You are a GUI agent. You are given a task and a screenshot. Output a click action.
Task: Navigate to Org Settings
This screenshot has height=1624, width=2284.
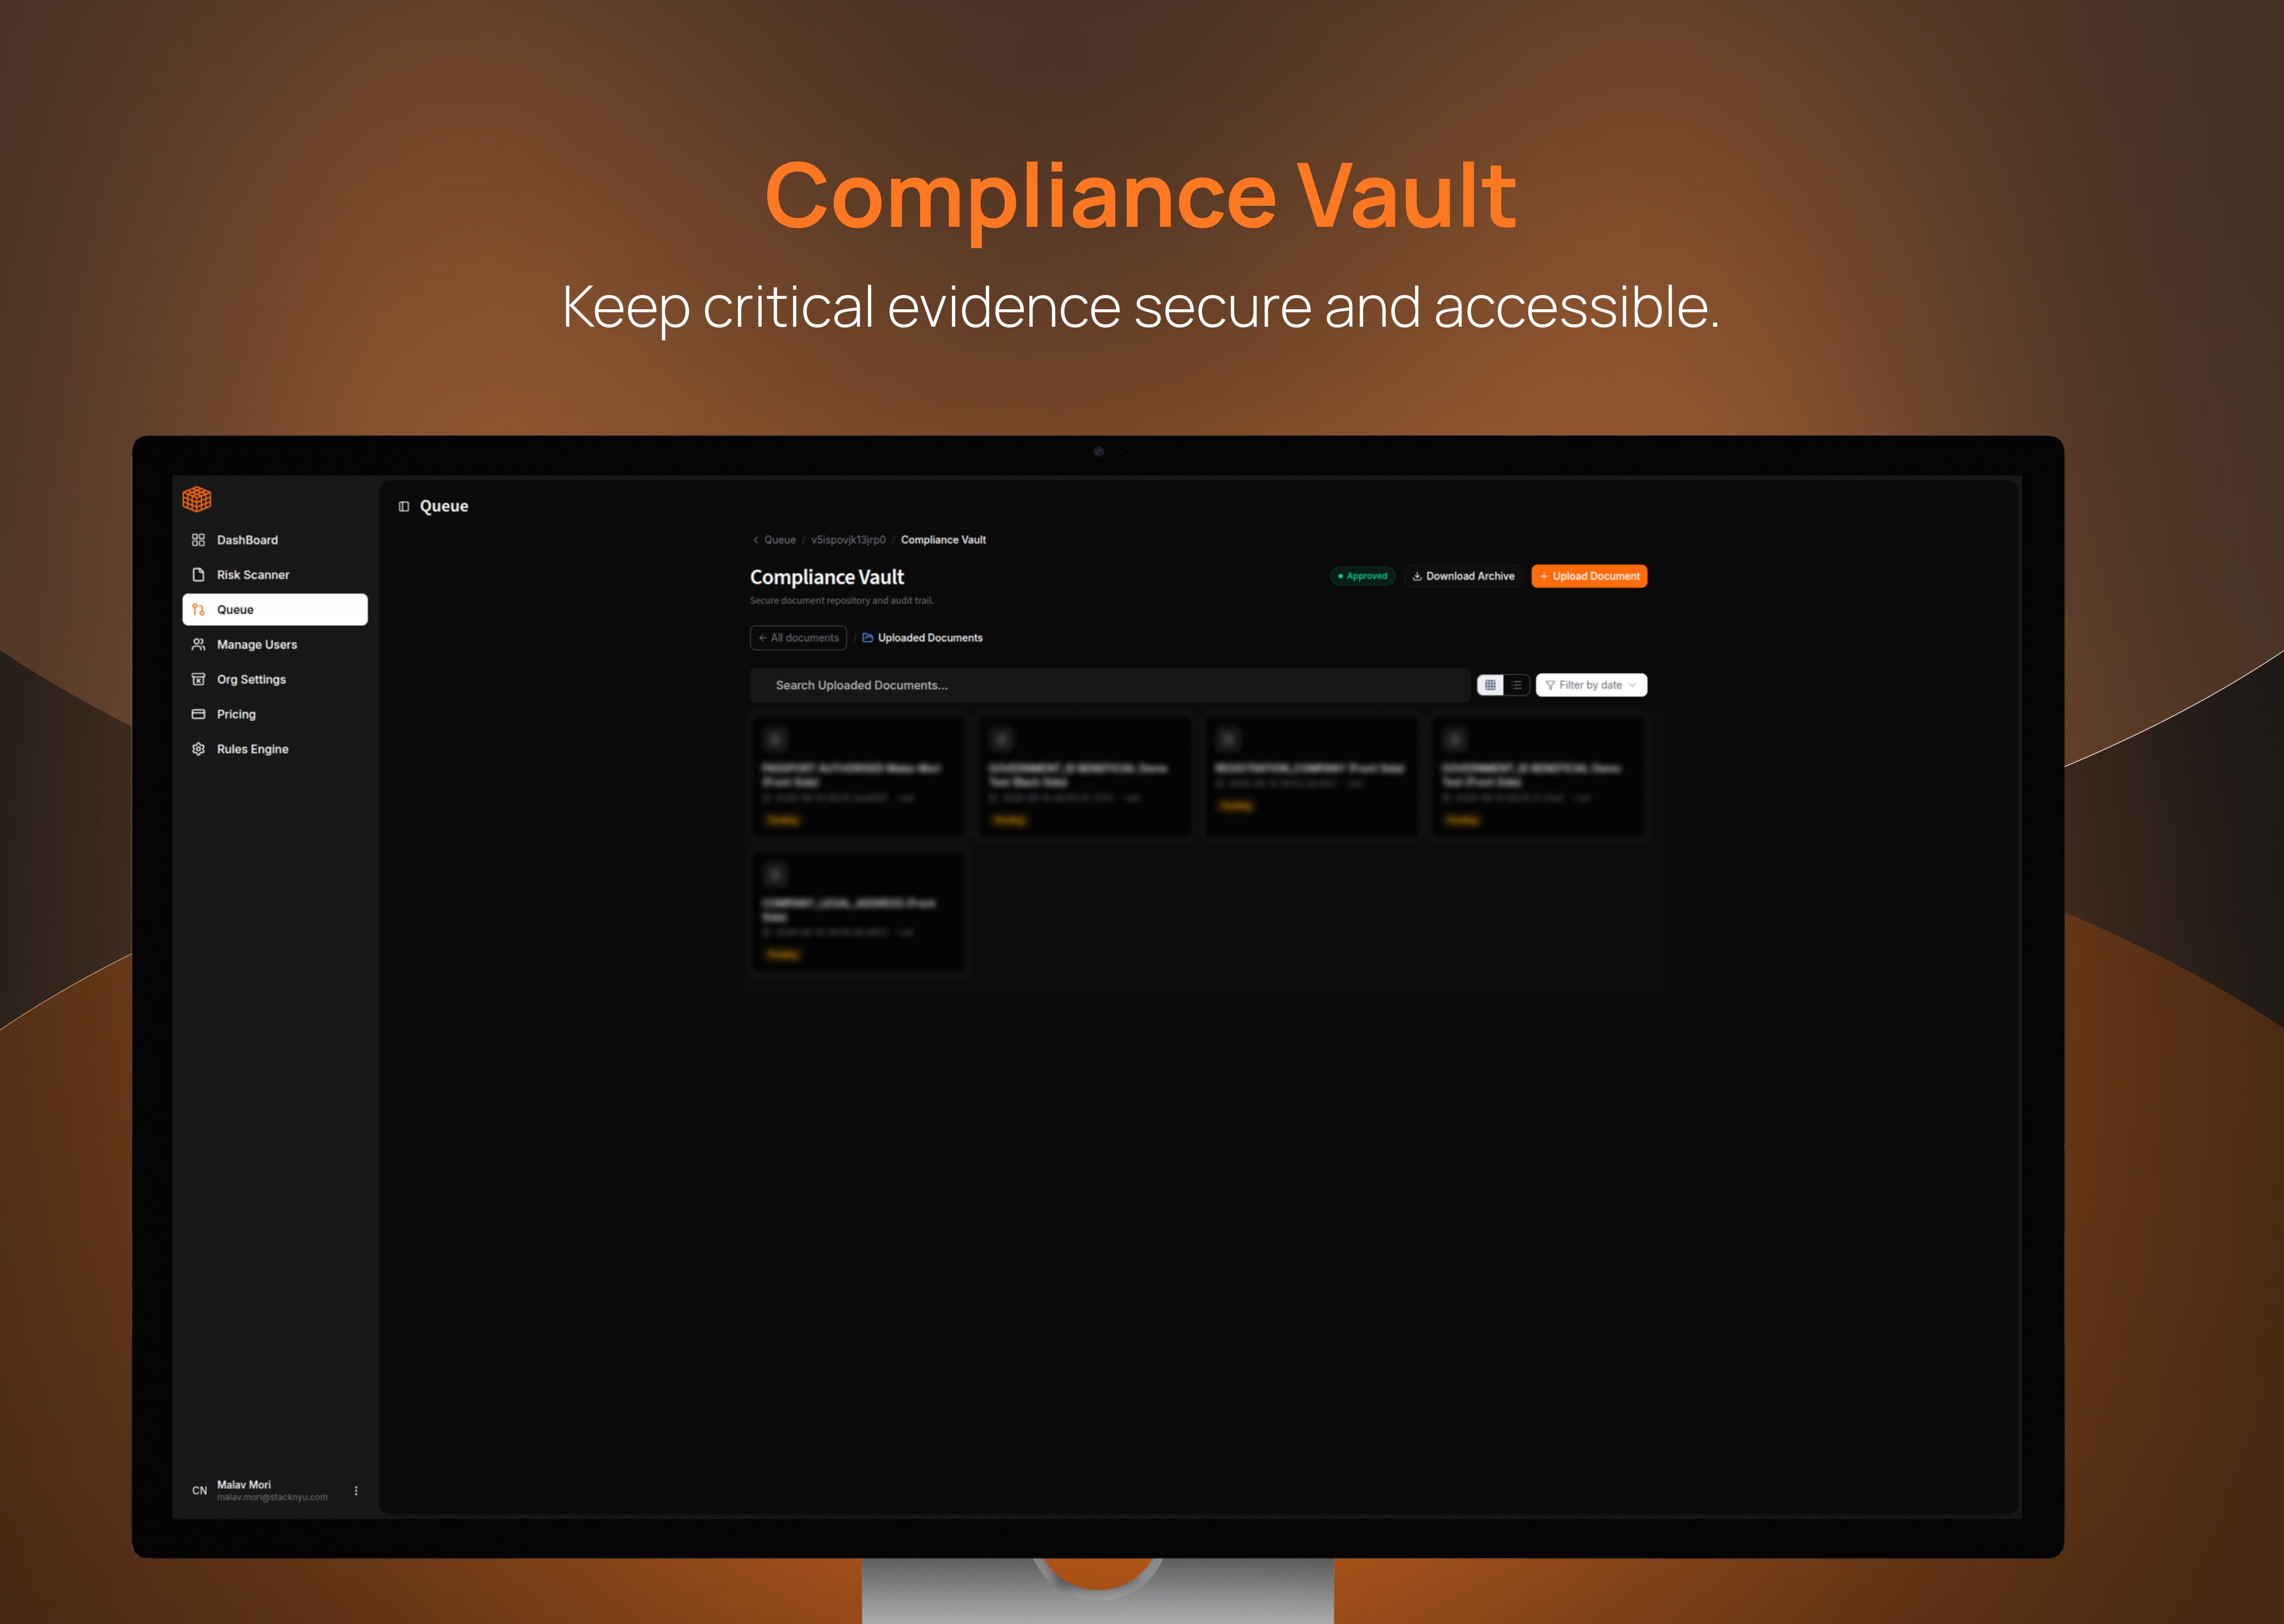click(275, 680)
